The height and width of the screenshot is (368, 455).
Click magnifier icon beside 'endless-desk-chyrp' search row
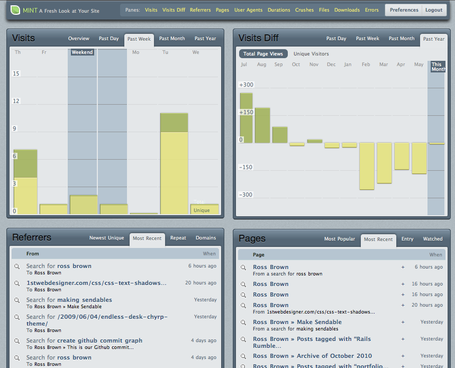tap(17, 317)
